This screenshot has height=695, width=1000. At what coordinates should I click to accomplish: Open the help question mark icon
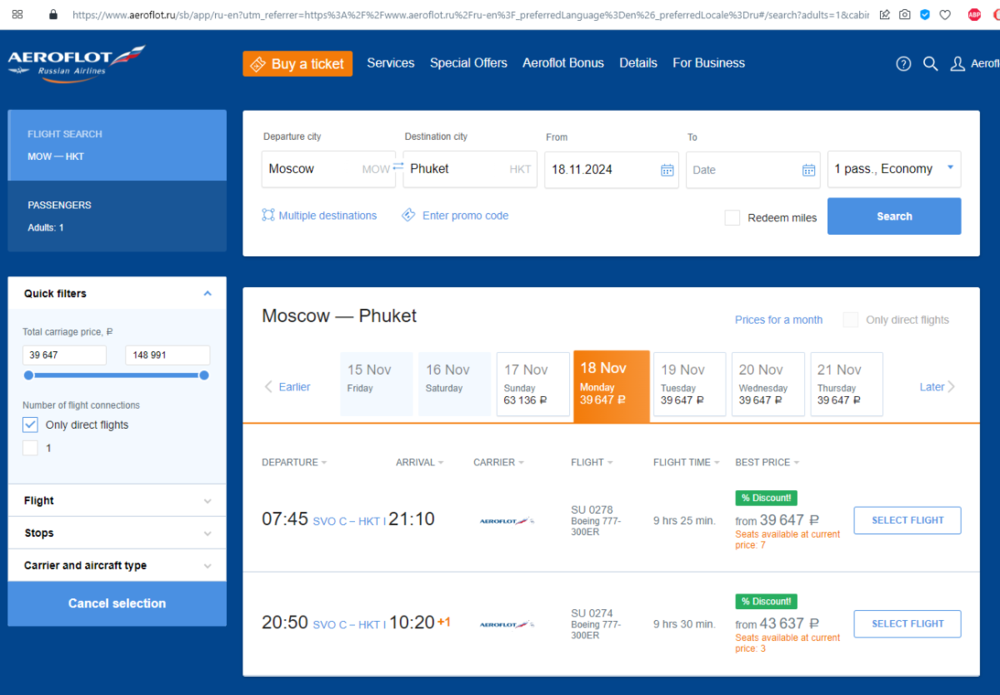[903, 64]
